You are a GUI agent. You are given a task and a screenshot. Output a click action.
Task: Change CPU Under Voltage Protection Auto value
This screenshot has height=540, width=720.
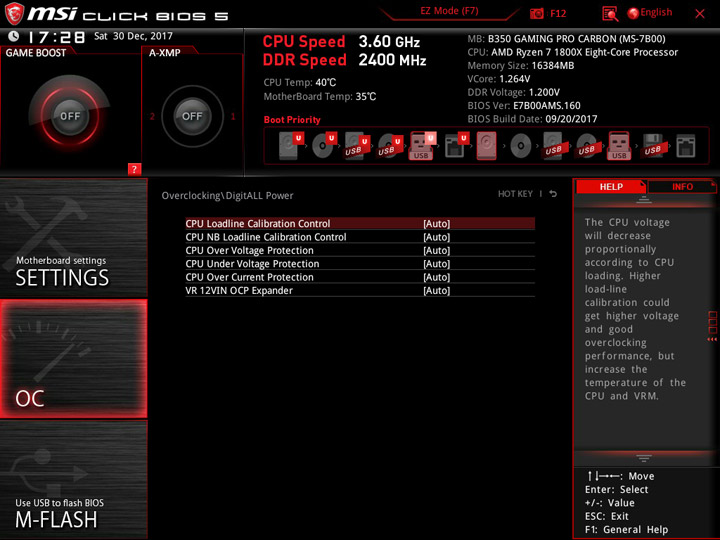[436, 264]
